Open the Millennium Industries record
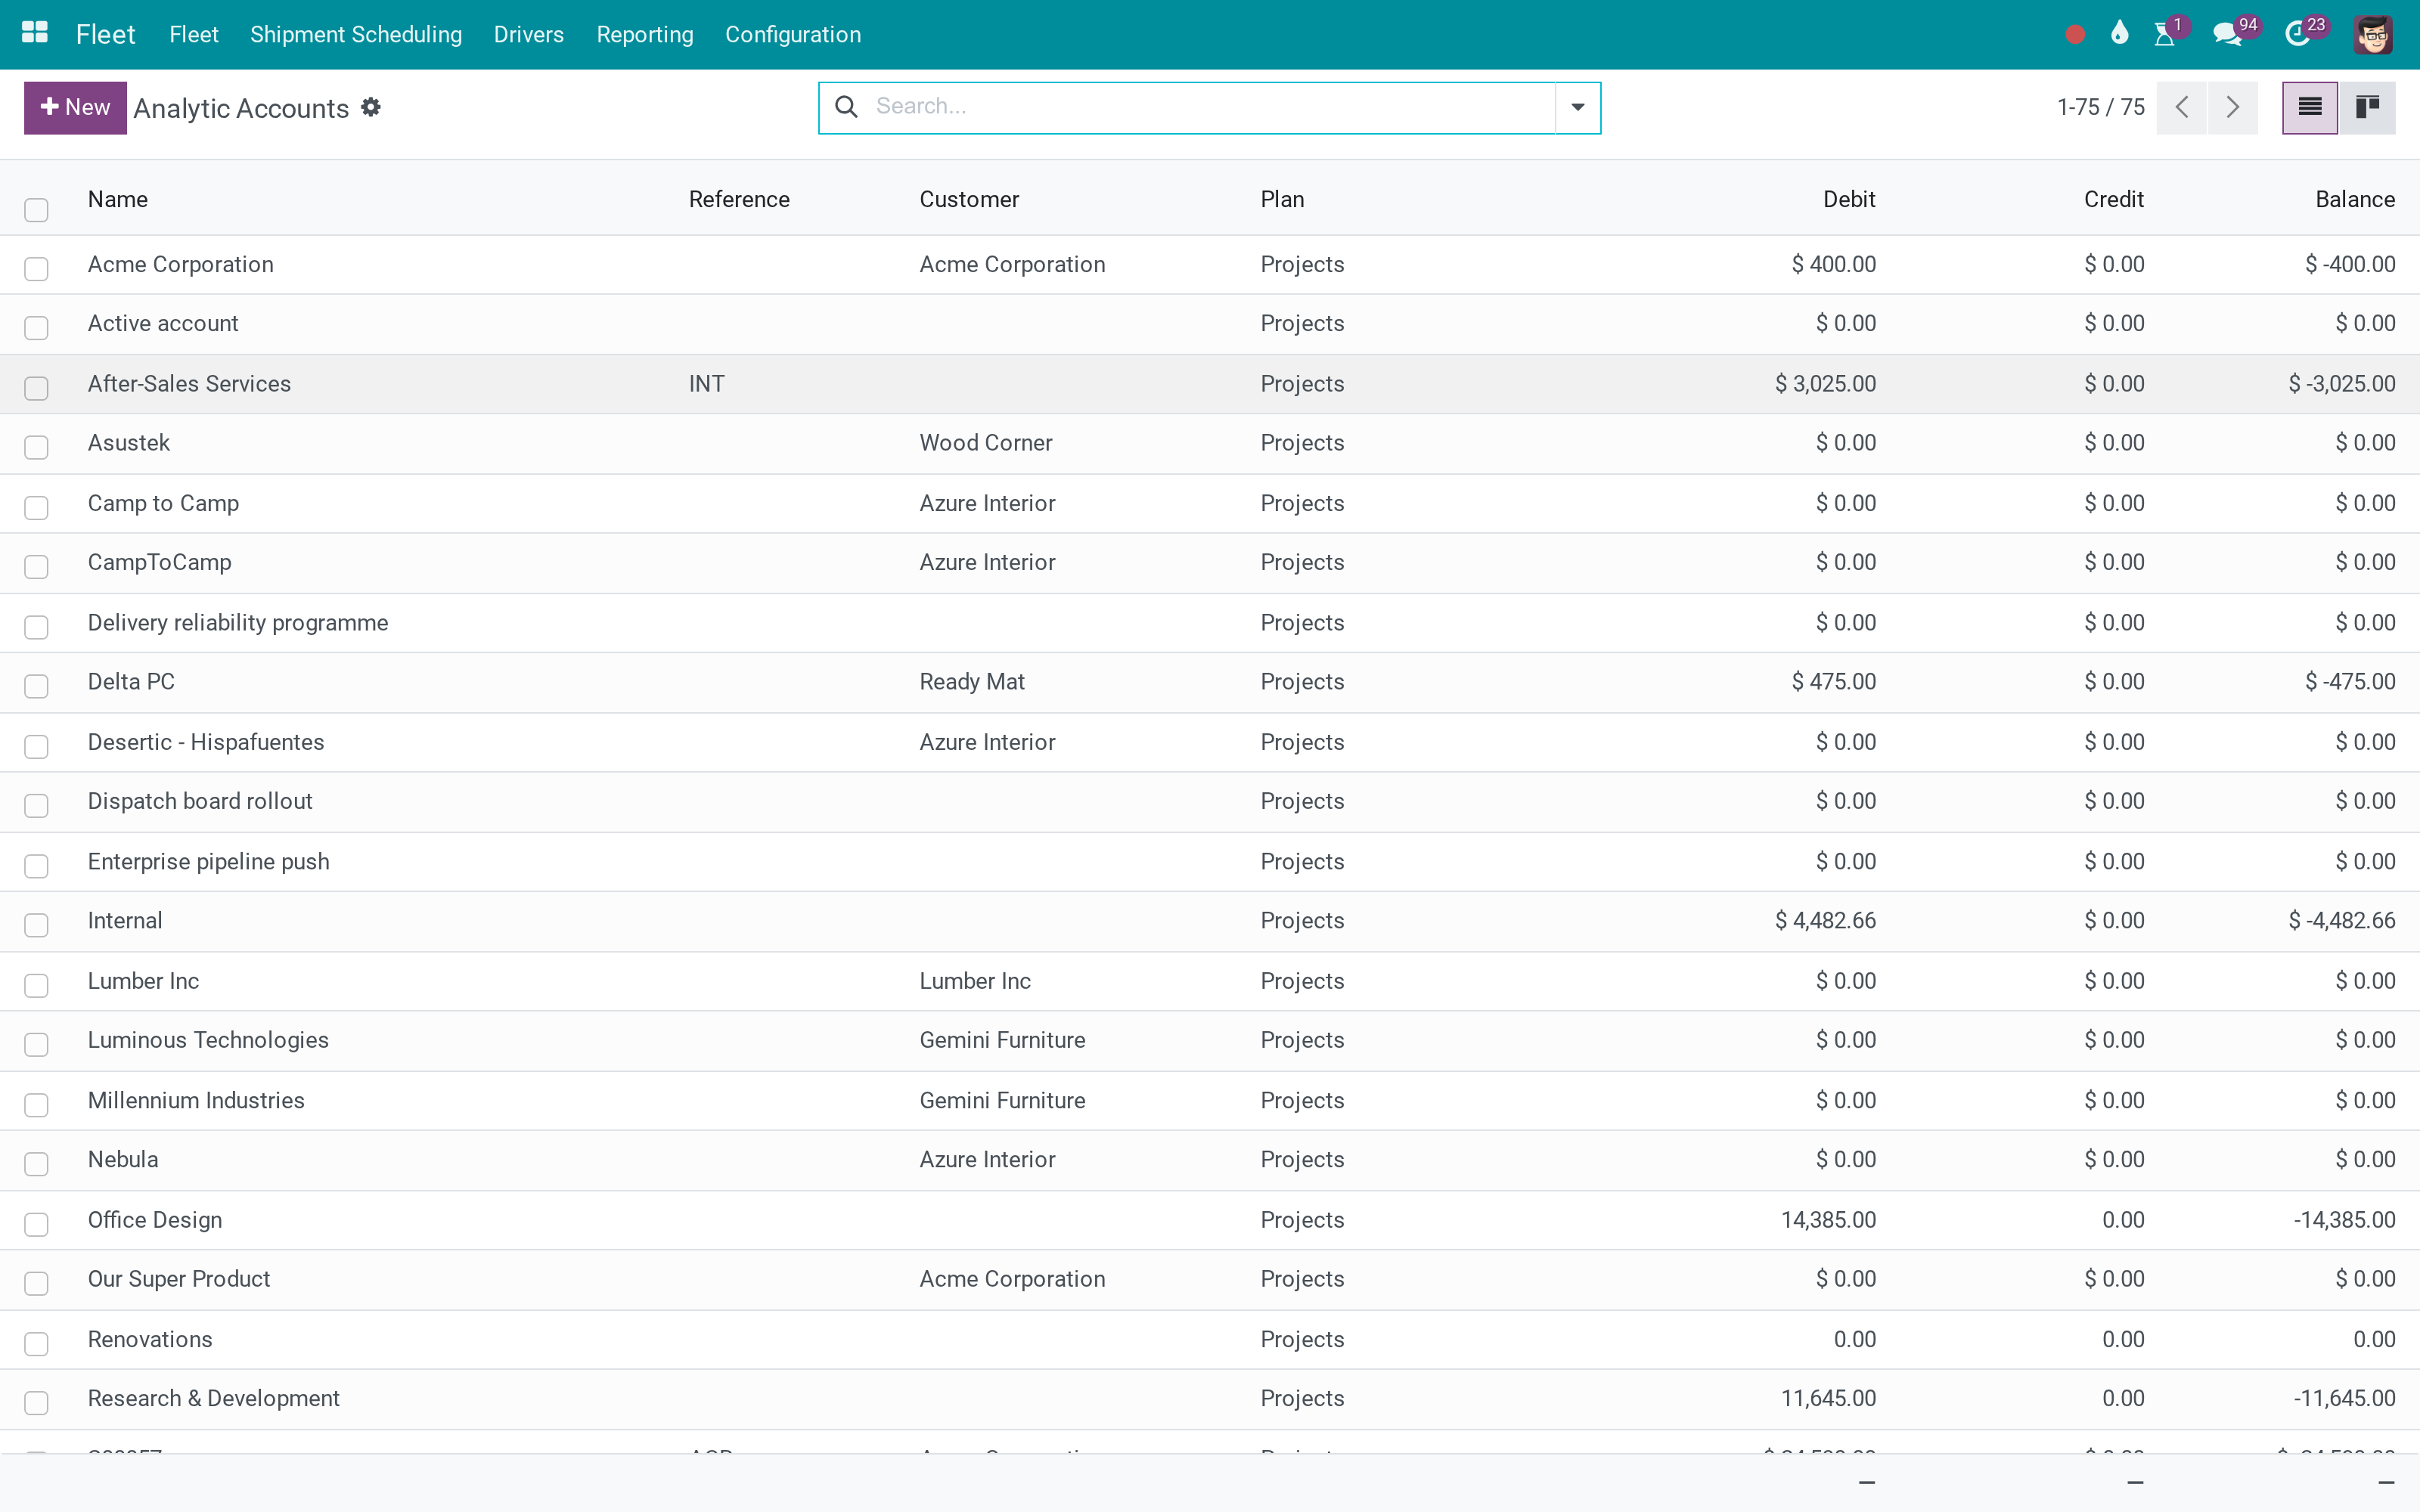 pos(196,1100)
